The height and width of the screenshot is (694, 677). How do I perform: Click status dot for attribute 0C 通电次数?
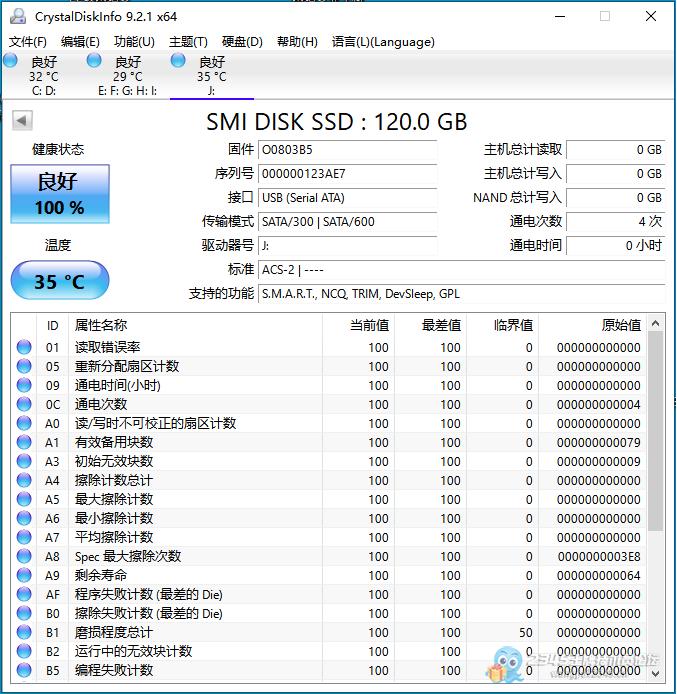pos(24,405)
